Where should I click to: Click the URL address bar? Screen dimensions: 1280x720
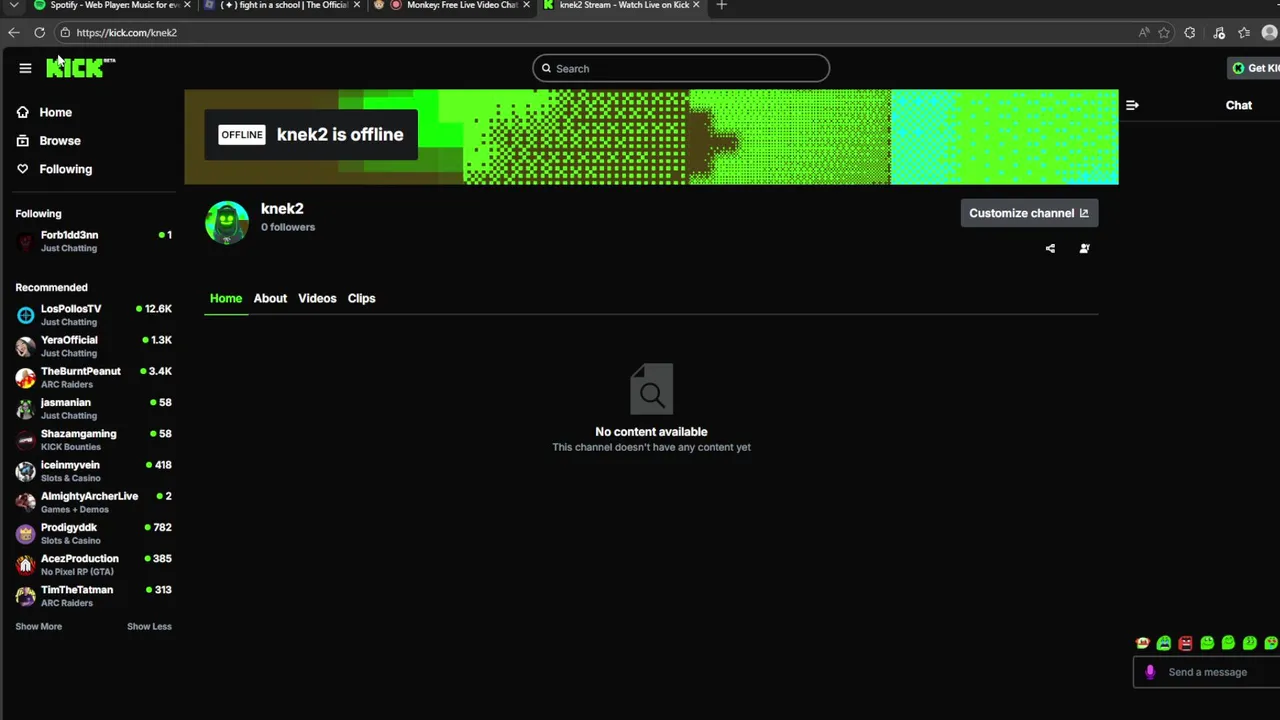(x=600, y=33)
